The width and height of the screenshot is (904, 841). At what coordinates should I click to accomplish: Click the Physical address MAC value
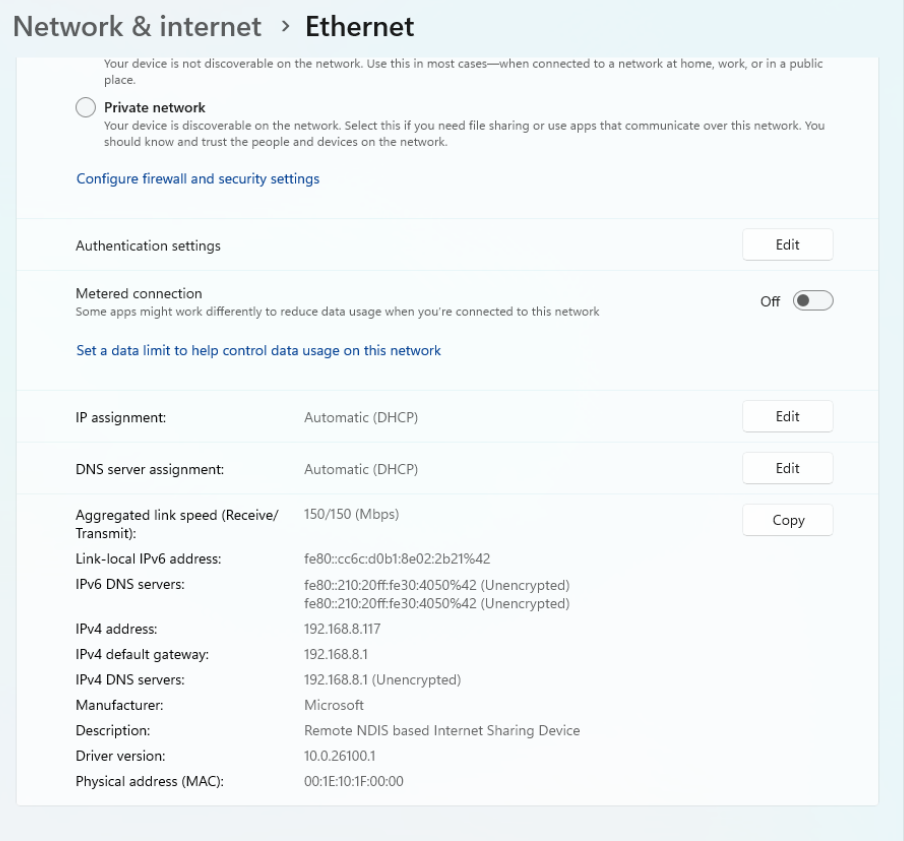coord(353,781)
